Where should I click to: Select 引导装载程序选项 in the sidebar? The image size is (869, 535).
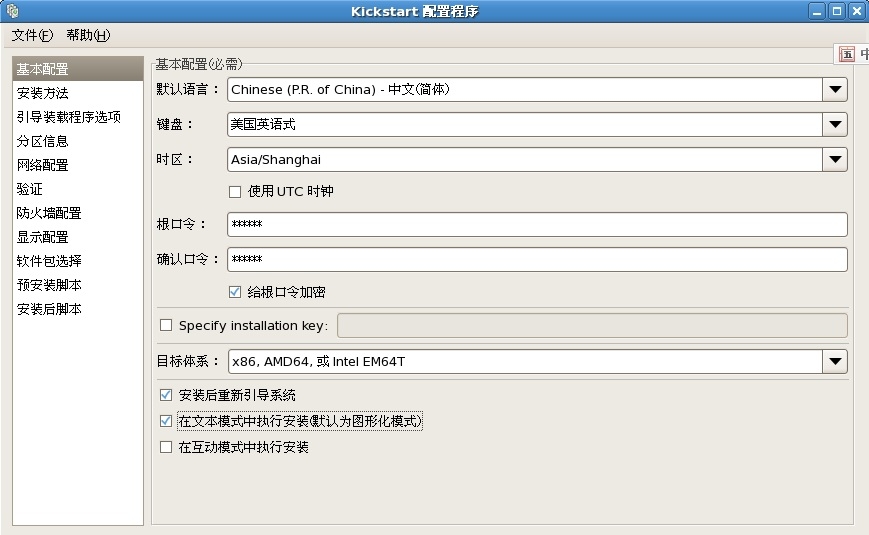tap(78, 117)
